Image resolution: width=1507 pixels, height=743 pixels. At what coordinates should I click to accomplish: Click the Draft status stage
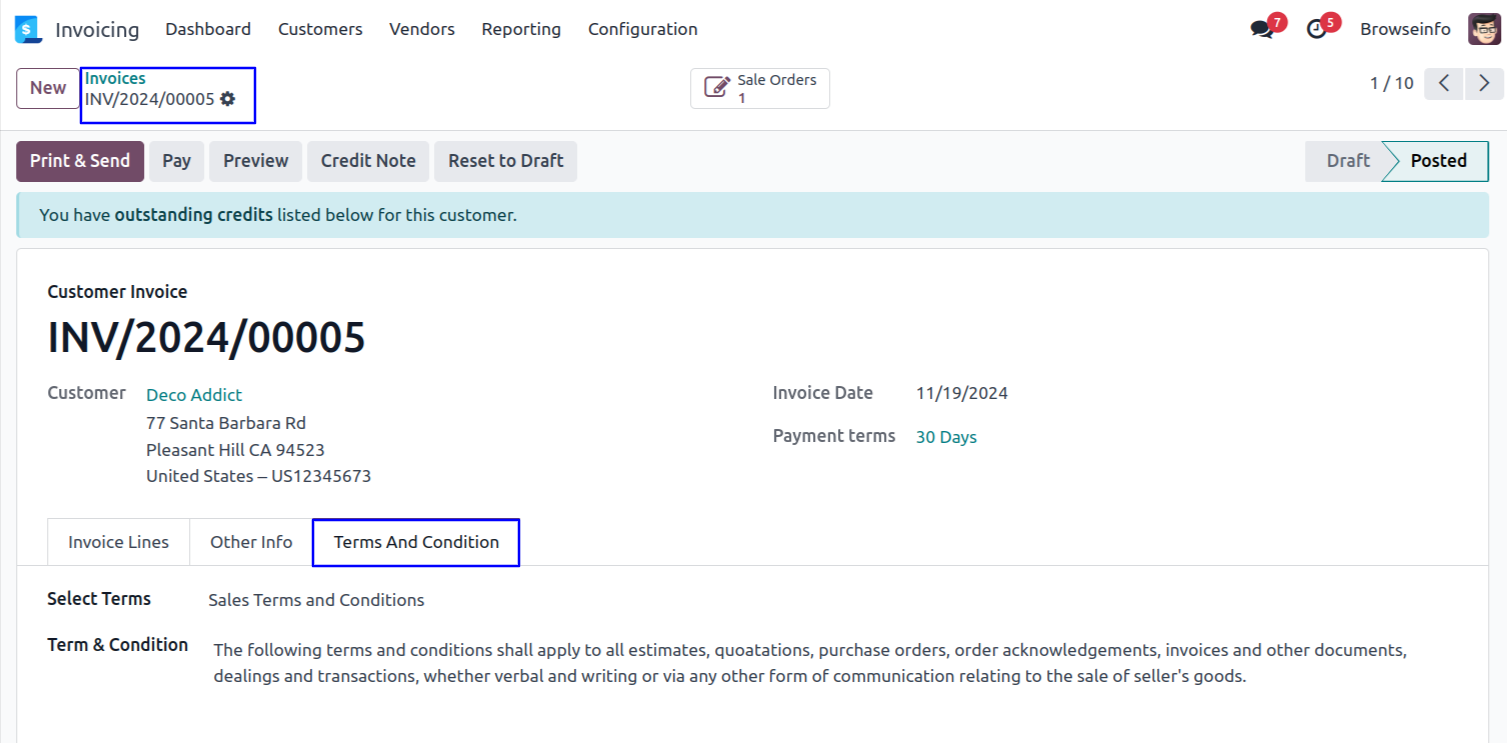point(1347,161)
